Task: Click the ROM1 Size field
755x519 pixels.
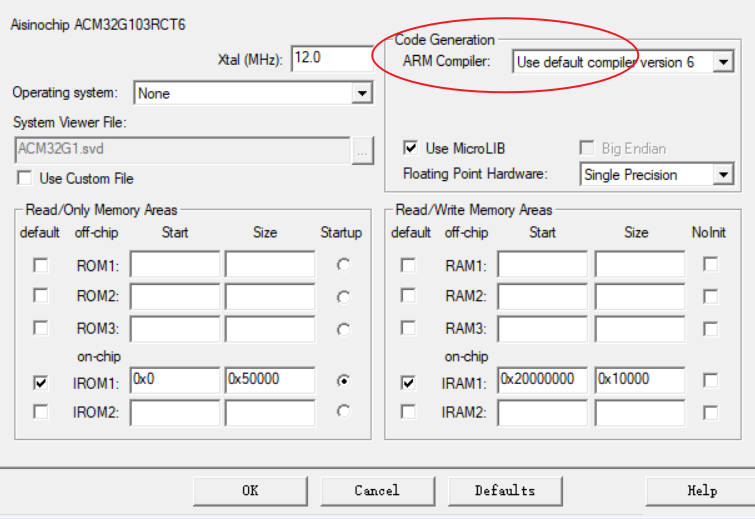Action: (270, 263)
